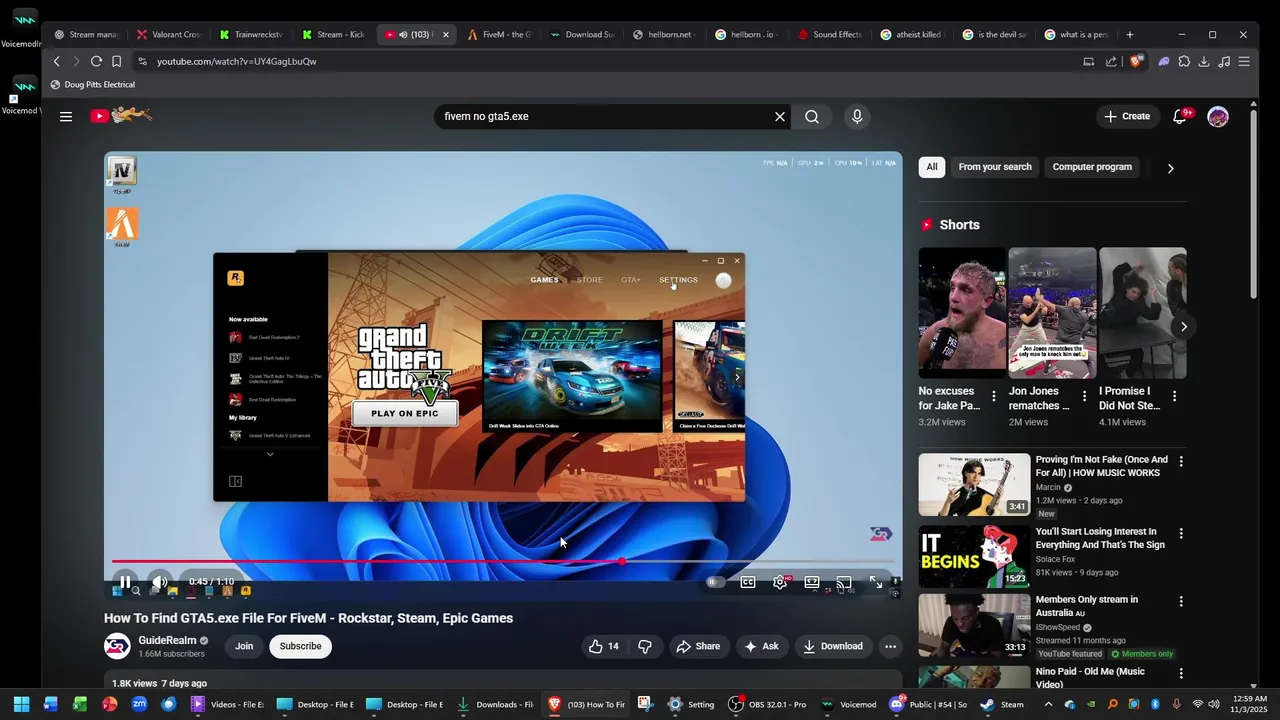Open the Windows Start menu
The height and width of the screenshot is (720, 1280).
[21, 704]
